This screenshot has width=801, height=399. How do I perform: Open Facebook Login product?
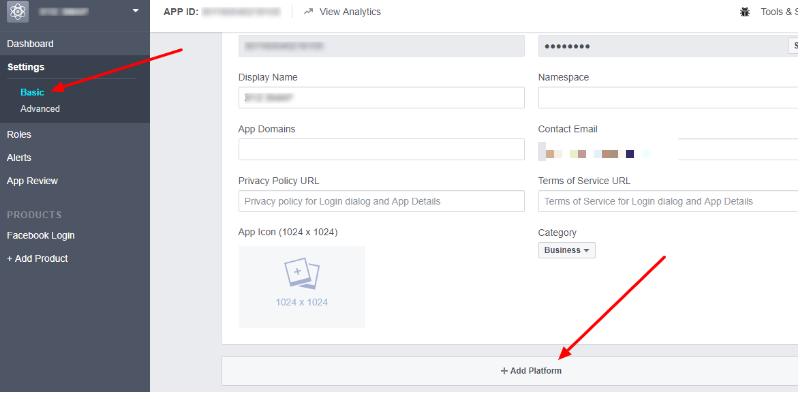click(40, 236)
